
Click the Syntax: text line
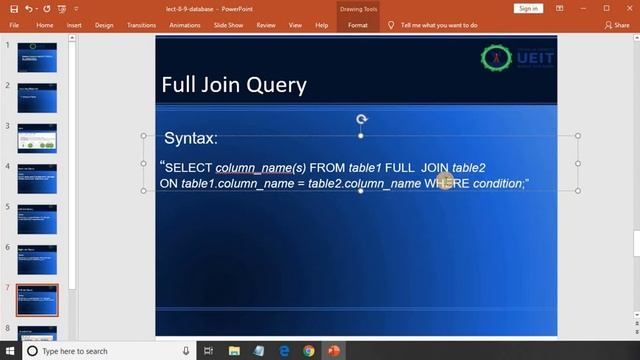[x=191, y=138]
